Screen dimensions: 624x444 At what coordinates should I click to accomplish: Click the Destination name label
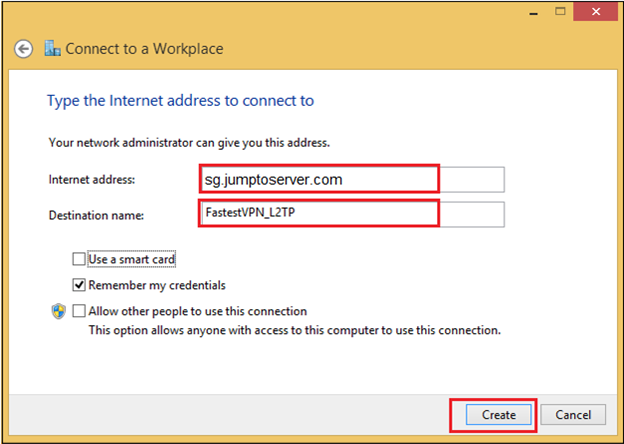96,215
